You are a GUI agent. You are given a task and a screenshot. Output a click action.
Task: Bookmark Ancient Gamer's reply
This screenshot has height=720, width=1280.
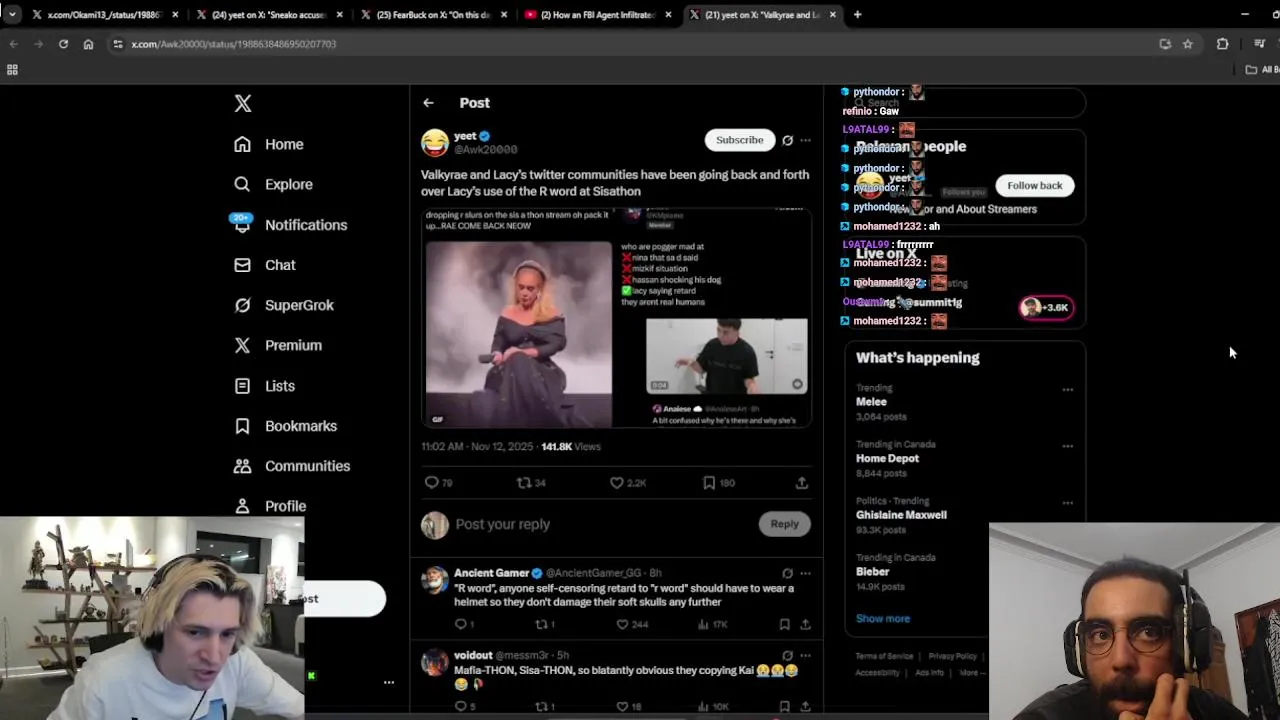784,624
